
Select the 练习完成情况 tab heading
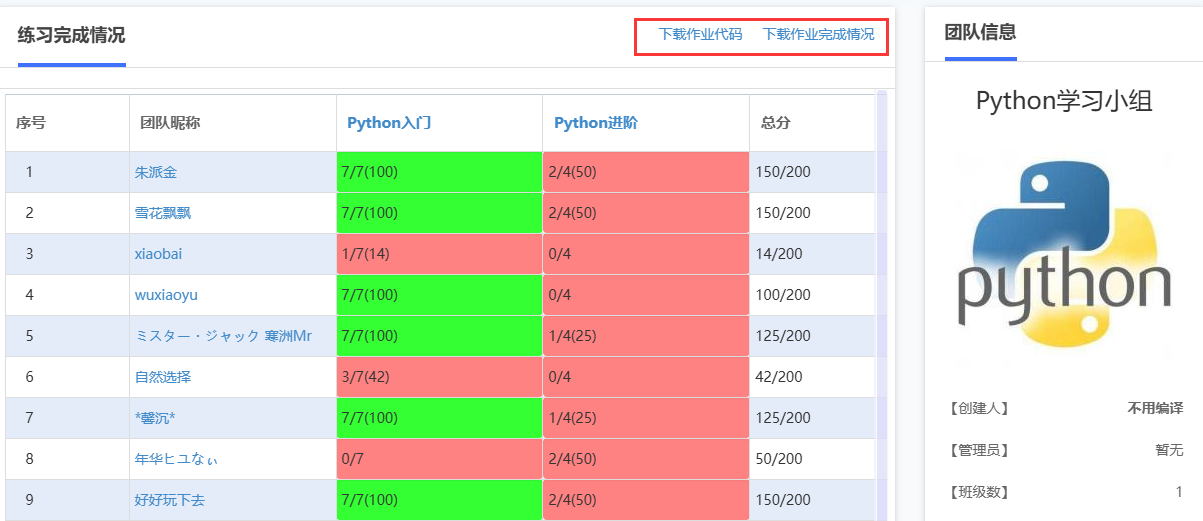71,35
